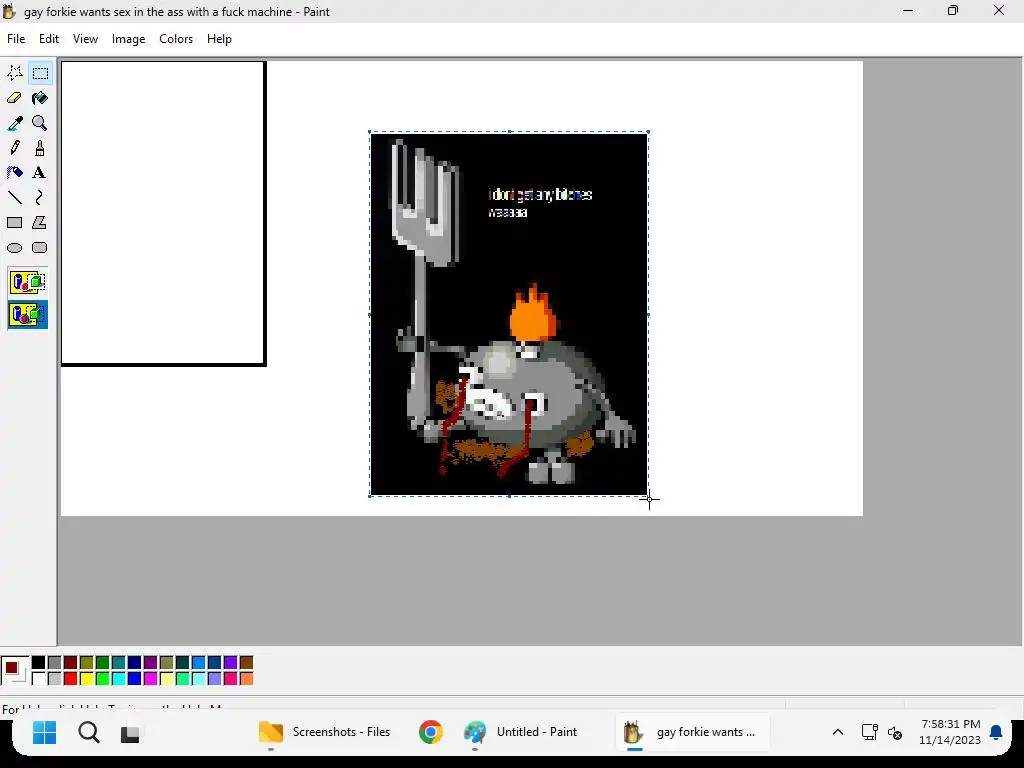Select the lime green swatch
Screen dimensions: 1024x768
pyautogui.click(x=103, y=679)
